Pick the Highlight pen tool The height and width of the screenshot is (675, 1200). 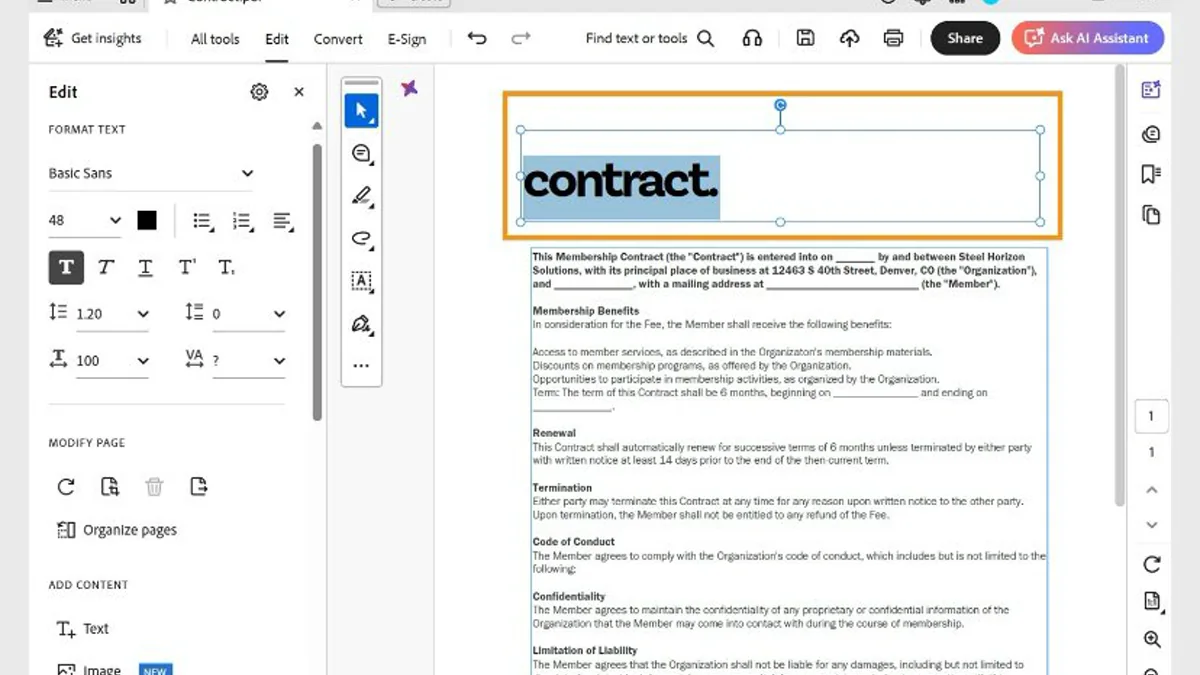click(361, 196)
